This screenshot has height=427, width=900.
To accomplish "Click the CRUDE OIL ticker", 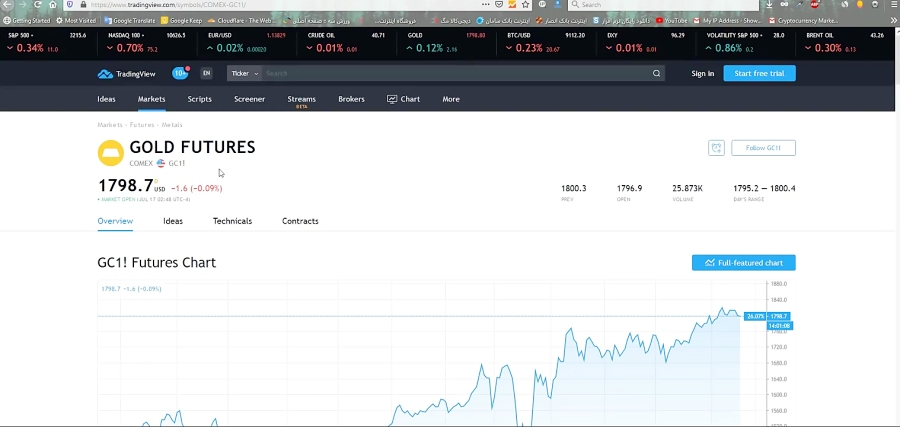I will pos(346,42).
